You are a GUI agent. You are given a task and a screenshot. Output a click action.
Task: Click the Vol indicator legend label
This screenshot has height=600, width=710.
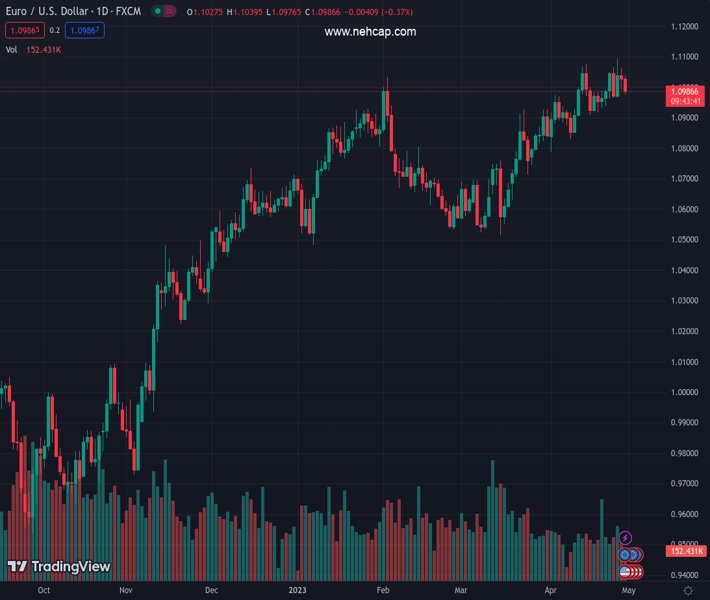click(11, 49)
